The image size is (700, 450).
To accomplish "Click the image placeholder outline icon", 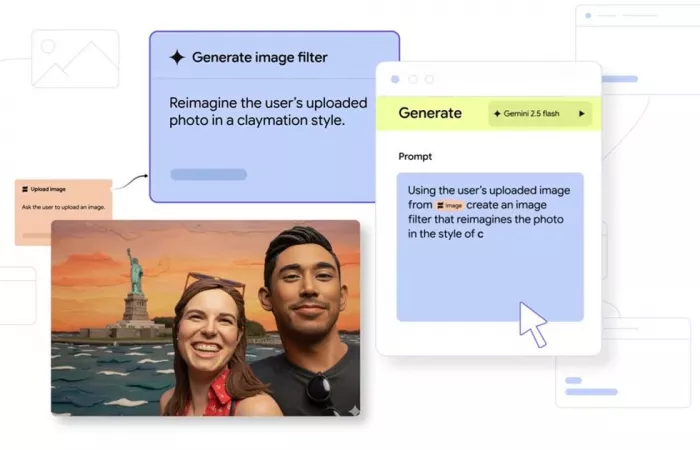I will coord(75,58).
